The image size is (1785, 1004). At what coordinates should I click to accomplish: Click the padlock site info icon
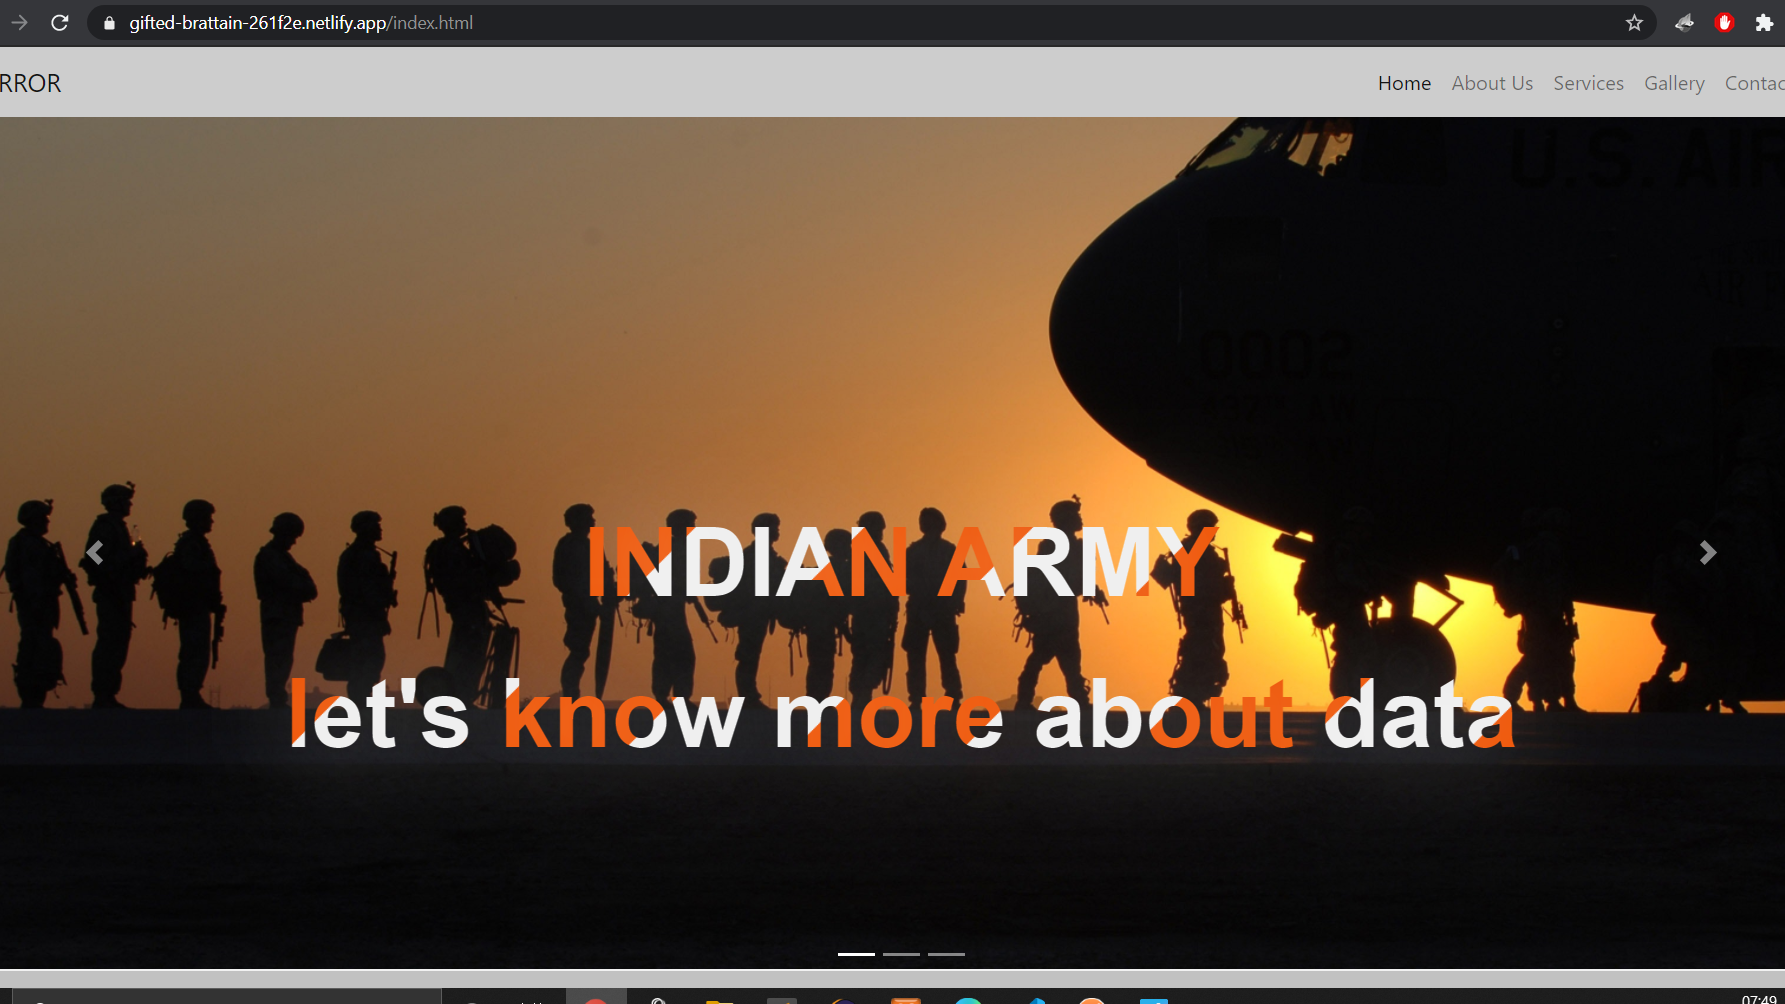pos(110,23)
